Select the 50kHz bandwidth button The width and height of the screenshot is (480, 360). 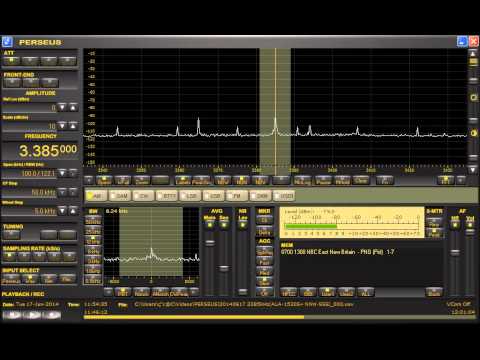tap(93, 222)
